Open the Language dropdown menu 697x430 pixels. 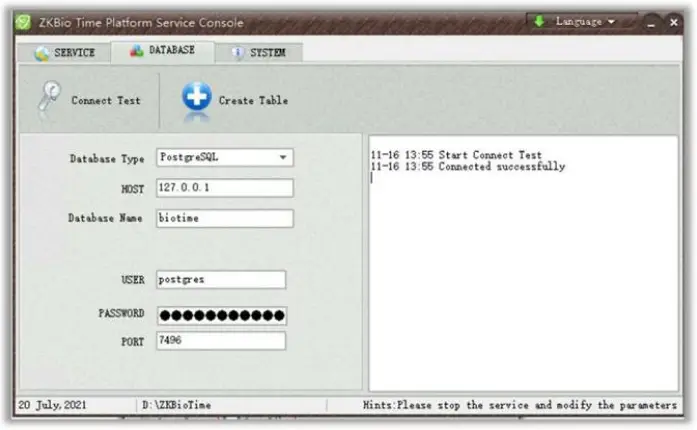(581, 21)
